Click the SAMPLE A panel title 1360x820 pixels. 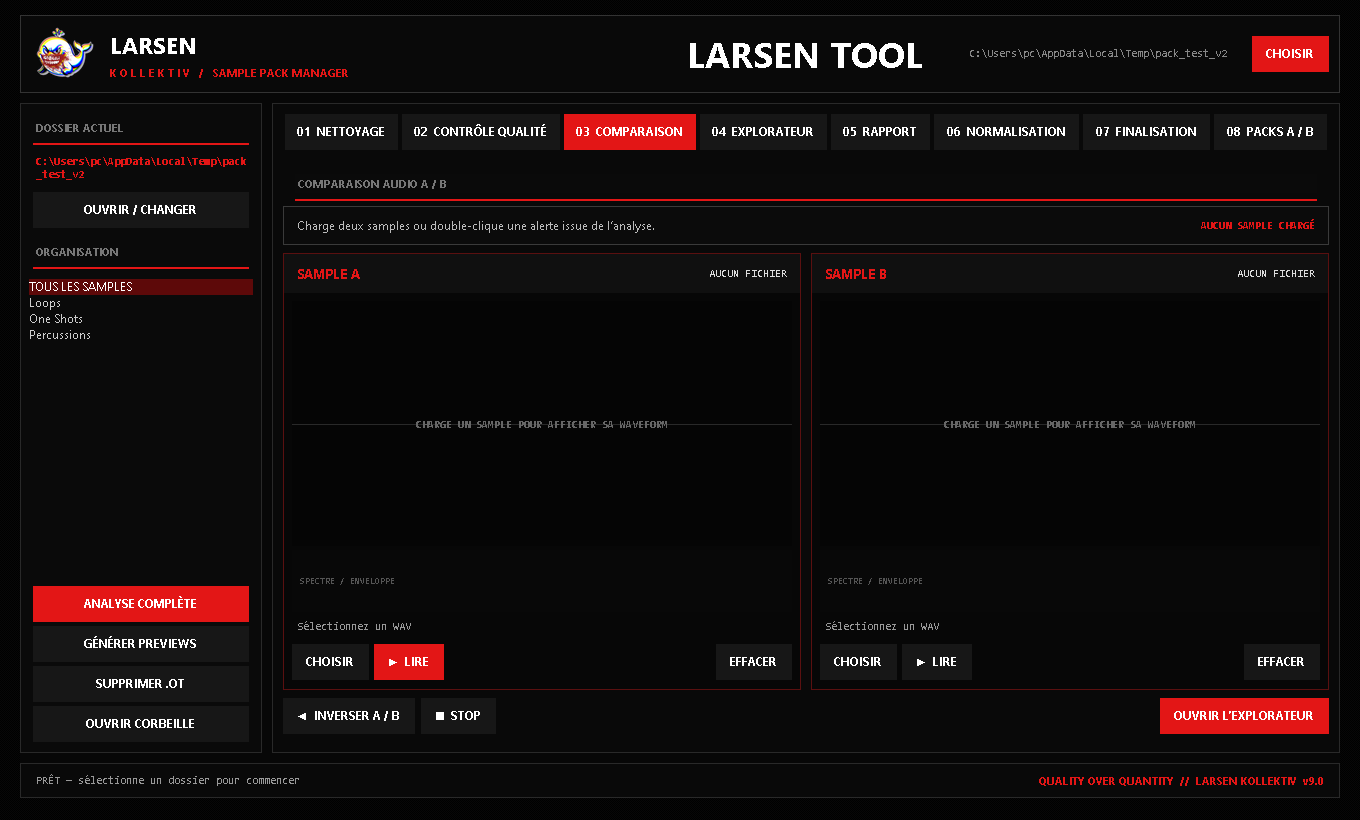pos(328,274)
